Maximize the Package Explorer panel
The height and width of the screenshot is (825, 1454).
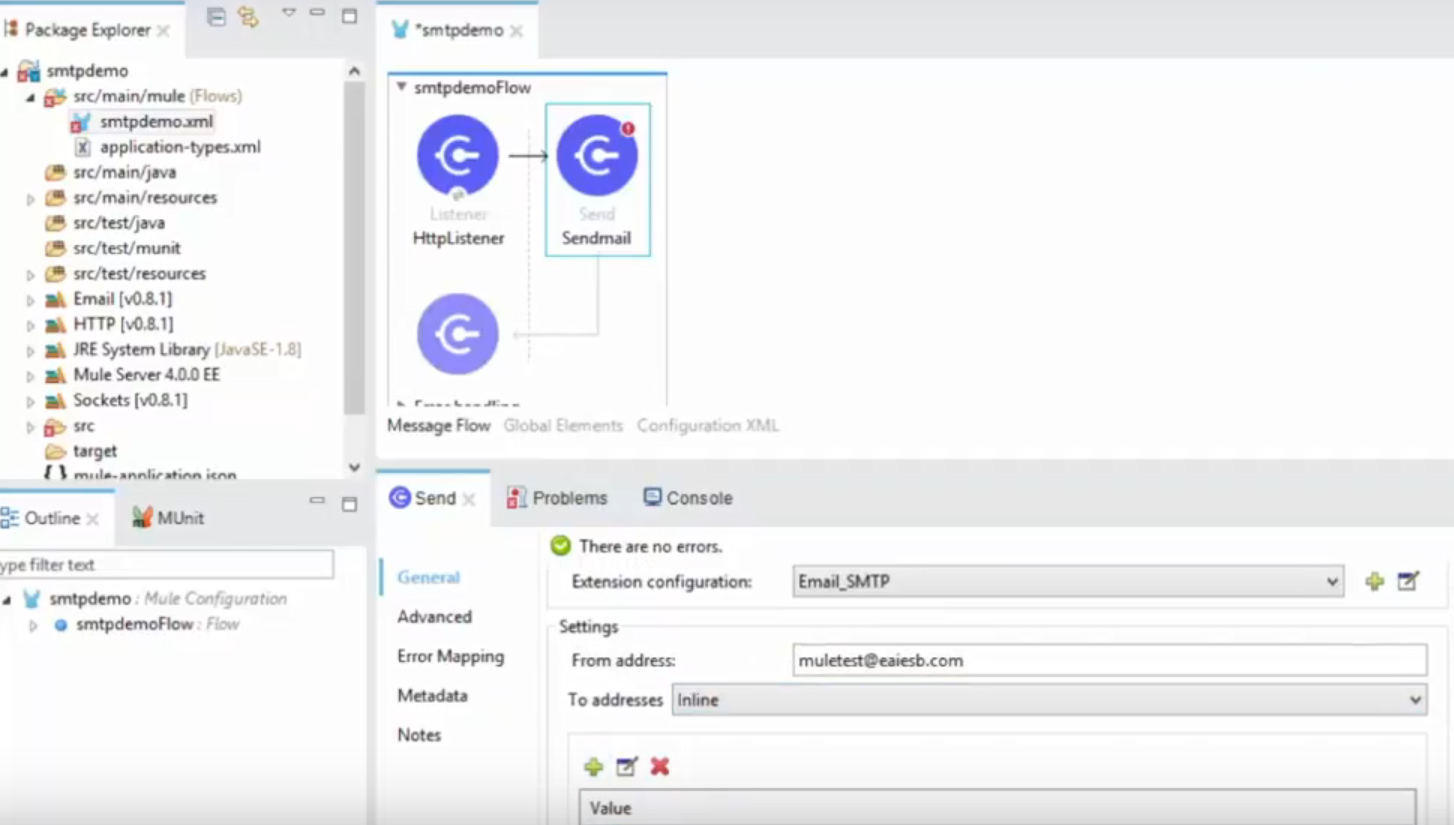[x=349, y=16]
